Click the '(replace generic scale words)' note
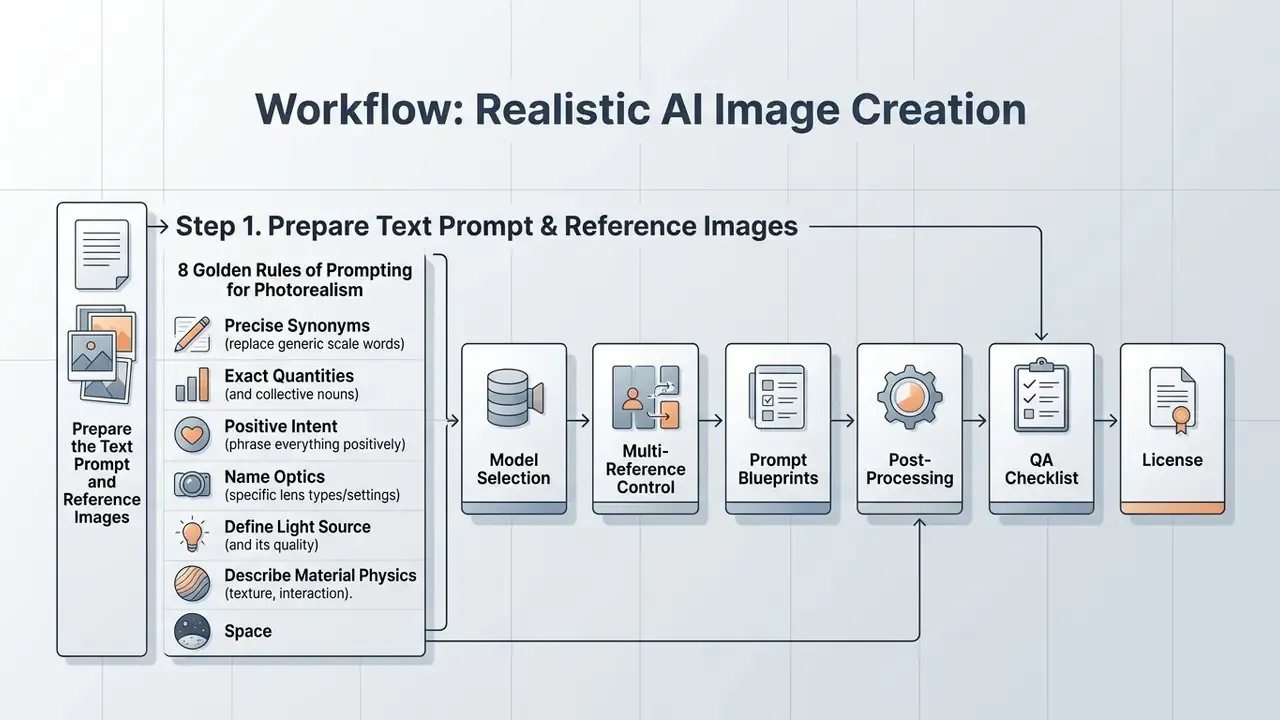 (x=314, y=344)
